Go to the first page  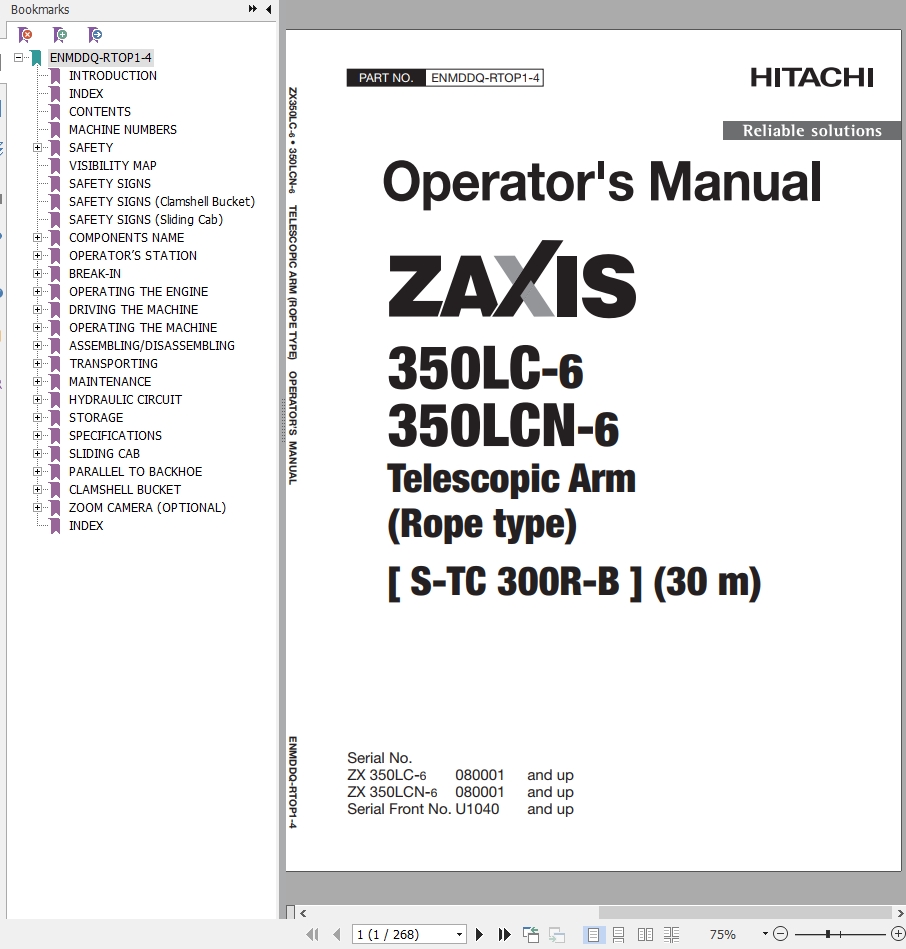click(x=312, y=934)
